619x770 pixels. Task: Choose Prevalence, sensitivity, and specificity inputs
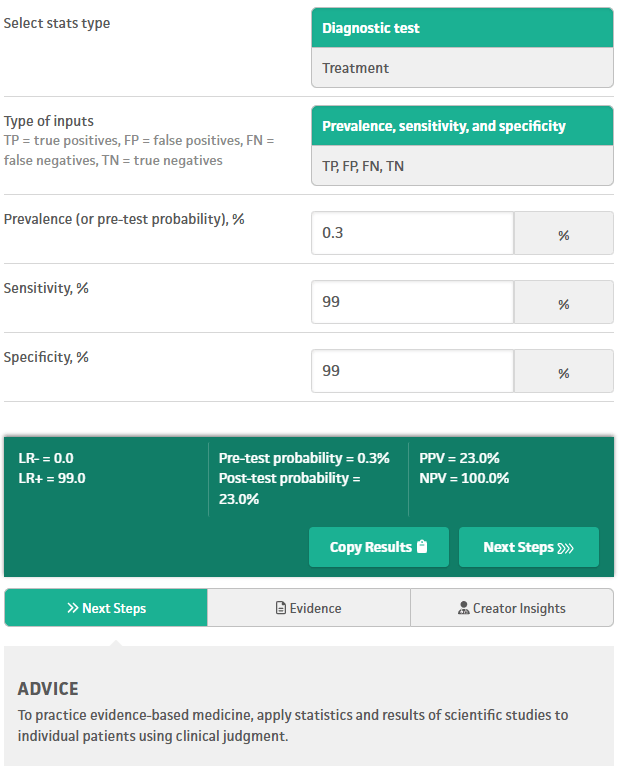pos(462,126)
